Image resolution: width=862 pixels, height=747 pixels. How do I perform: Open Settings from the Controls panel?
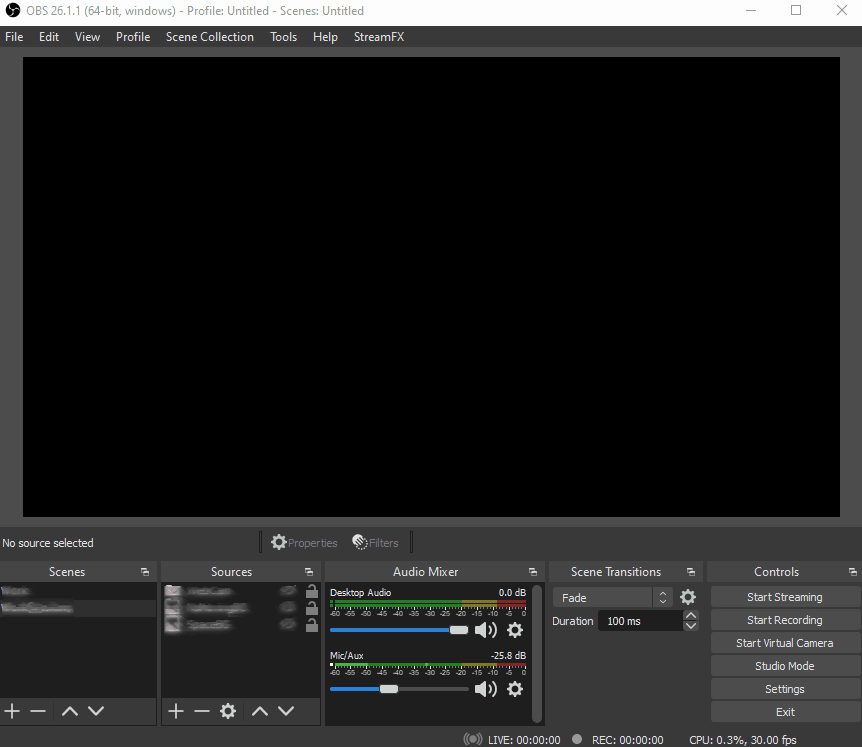click(x=785, y=689)
